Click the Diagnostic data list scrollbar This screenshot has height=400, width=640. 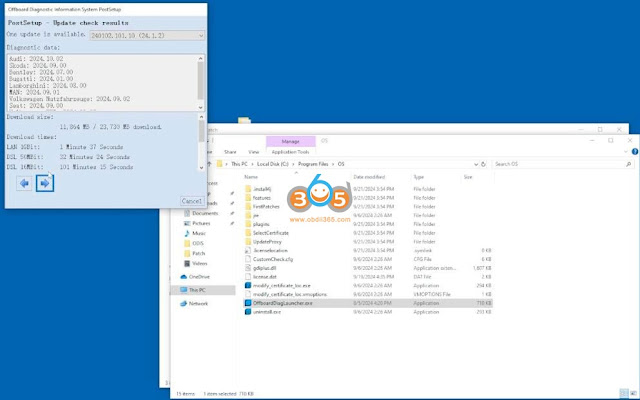pyautogui.click(x=200, y=81)
